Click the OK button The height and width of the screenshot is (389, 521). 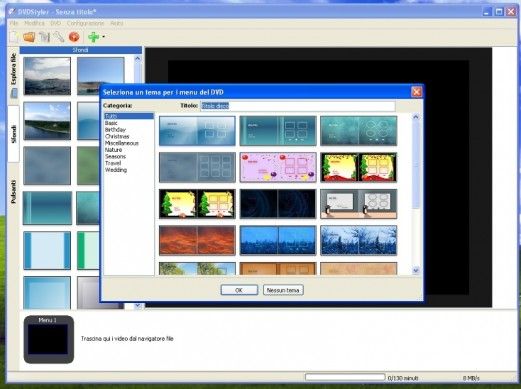(x=239, y=290)
